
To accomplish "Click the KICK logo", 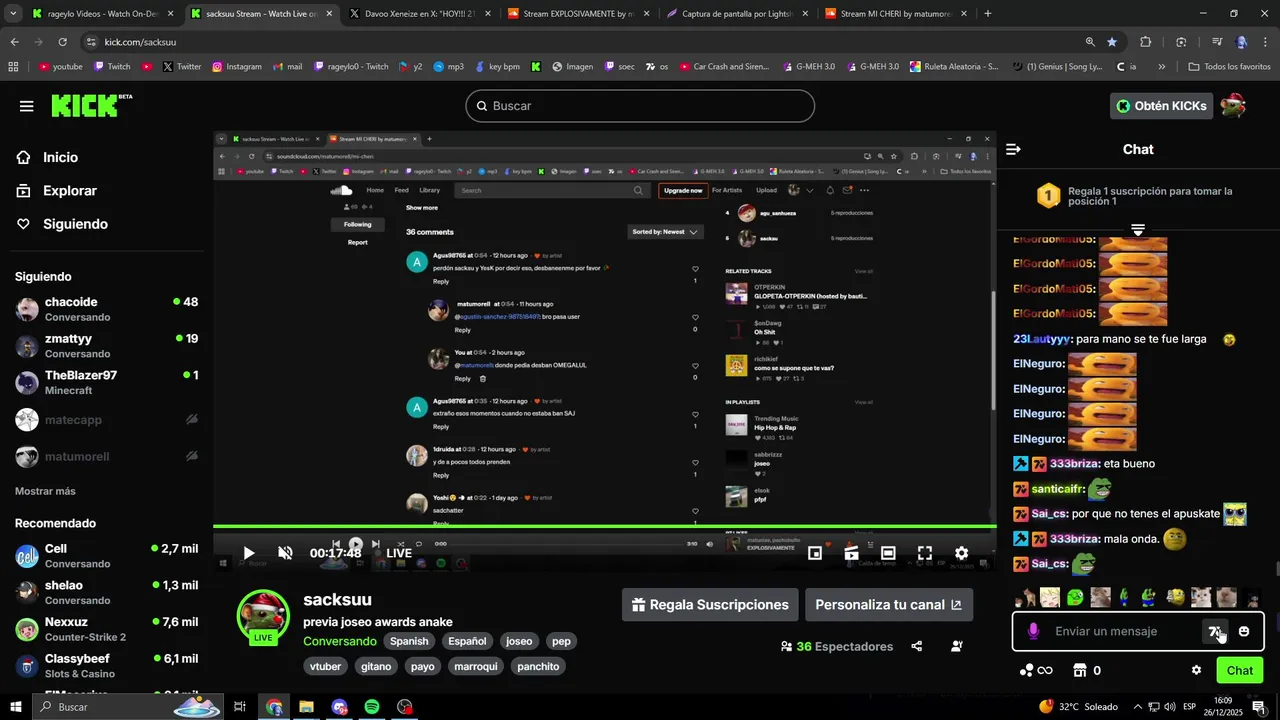I will click(91, 105).
